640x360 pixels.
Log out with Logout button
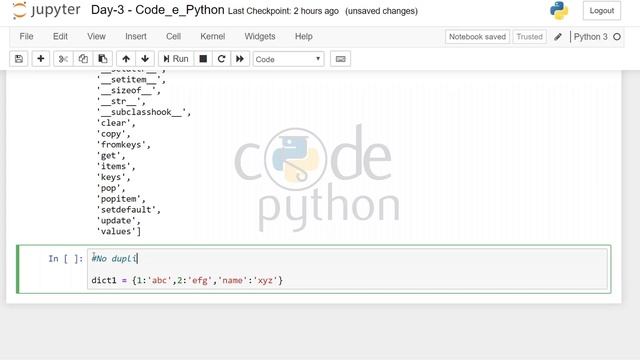(602, 11)
